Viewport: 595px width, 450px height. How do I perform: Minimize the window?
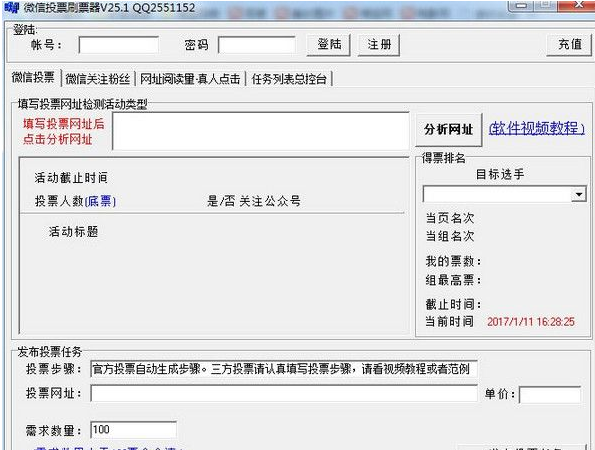coord(521,5)
